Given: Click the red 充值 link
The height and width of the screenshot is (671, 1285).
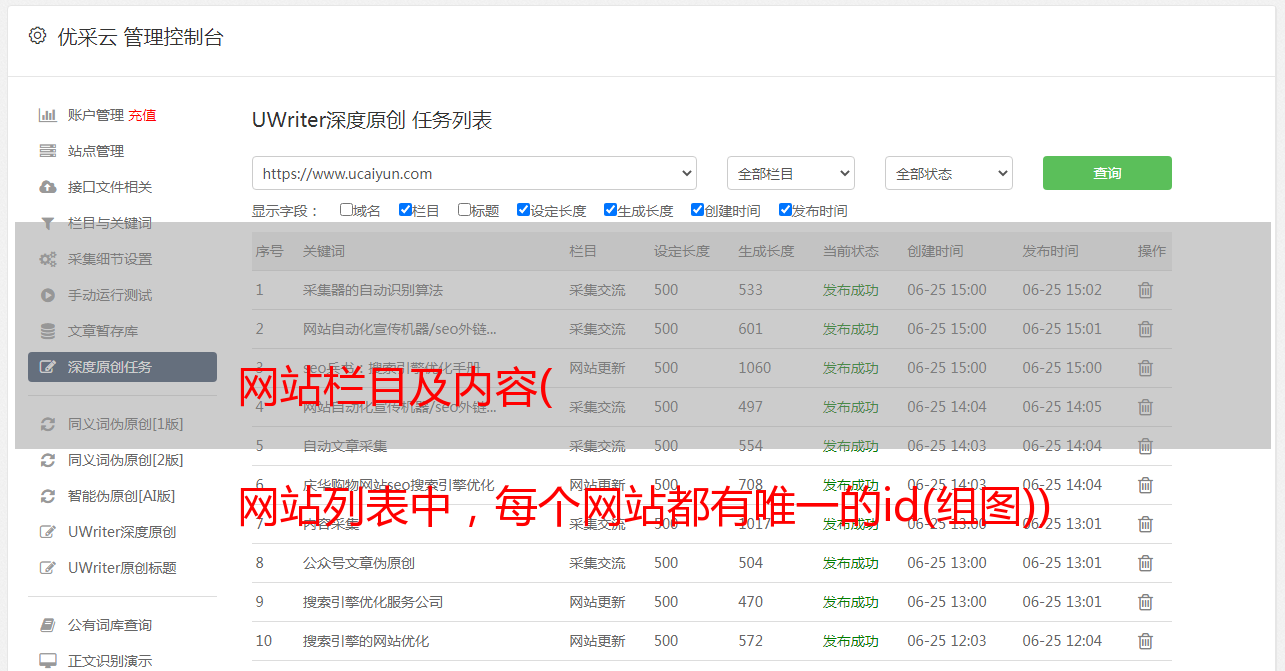Looking at the screenshot, I should (142, 115).
